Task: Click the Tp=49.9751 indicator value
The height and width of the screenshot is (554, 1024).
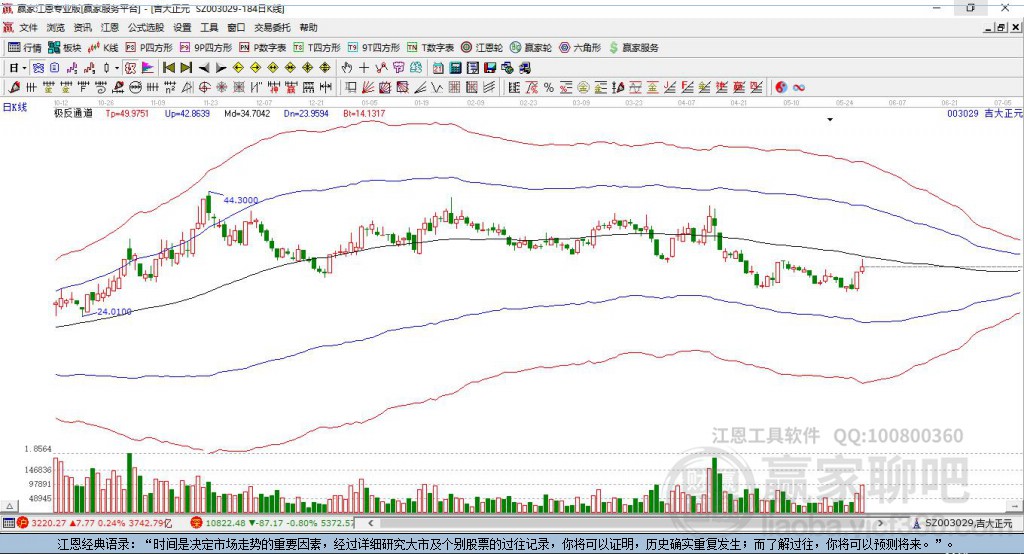Action: click(x=127, y=113)
